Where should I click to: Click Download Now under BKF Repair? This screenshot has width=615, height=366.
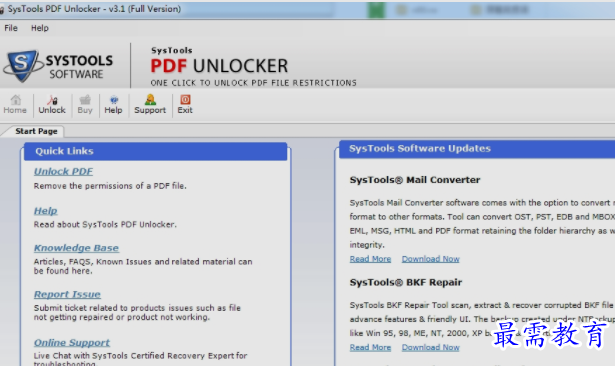click(431, 348)
